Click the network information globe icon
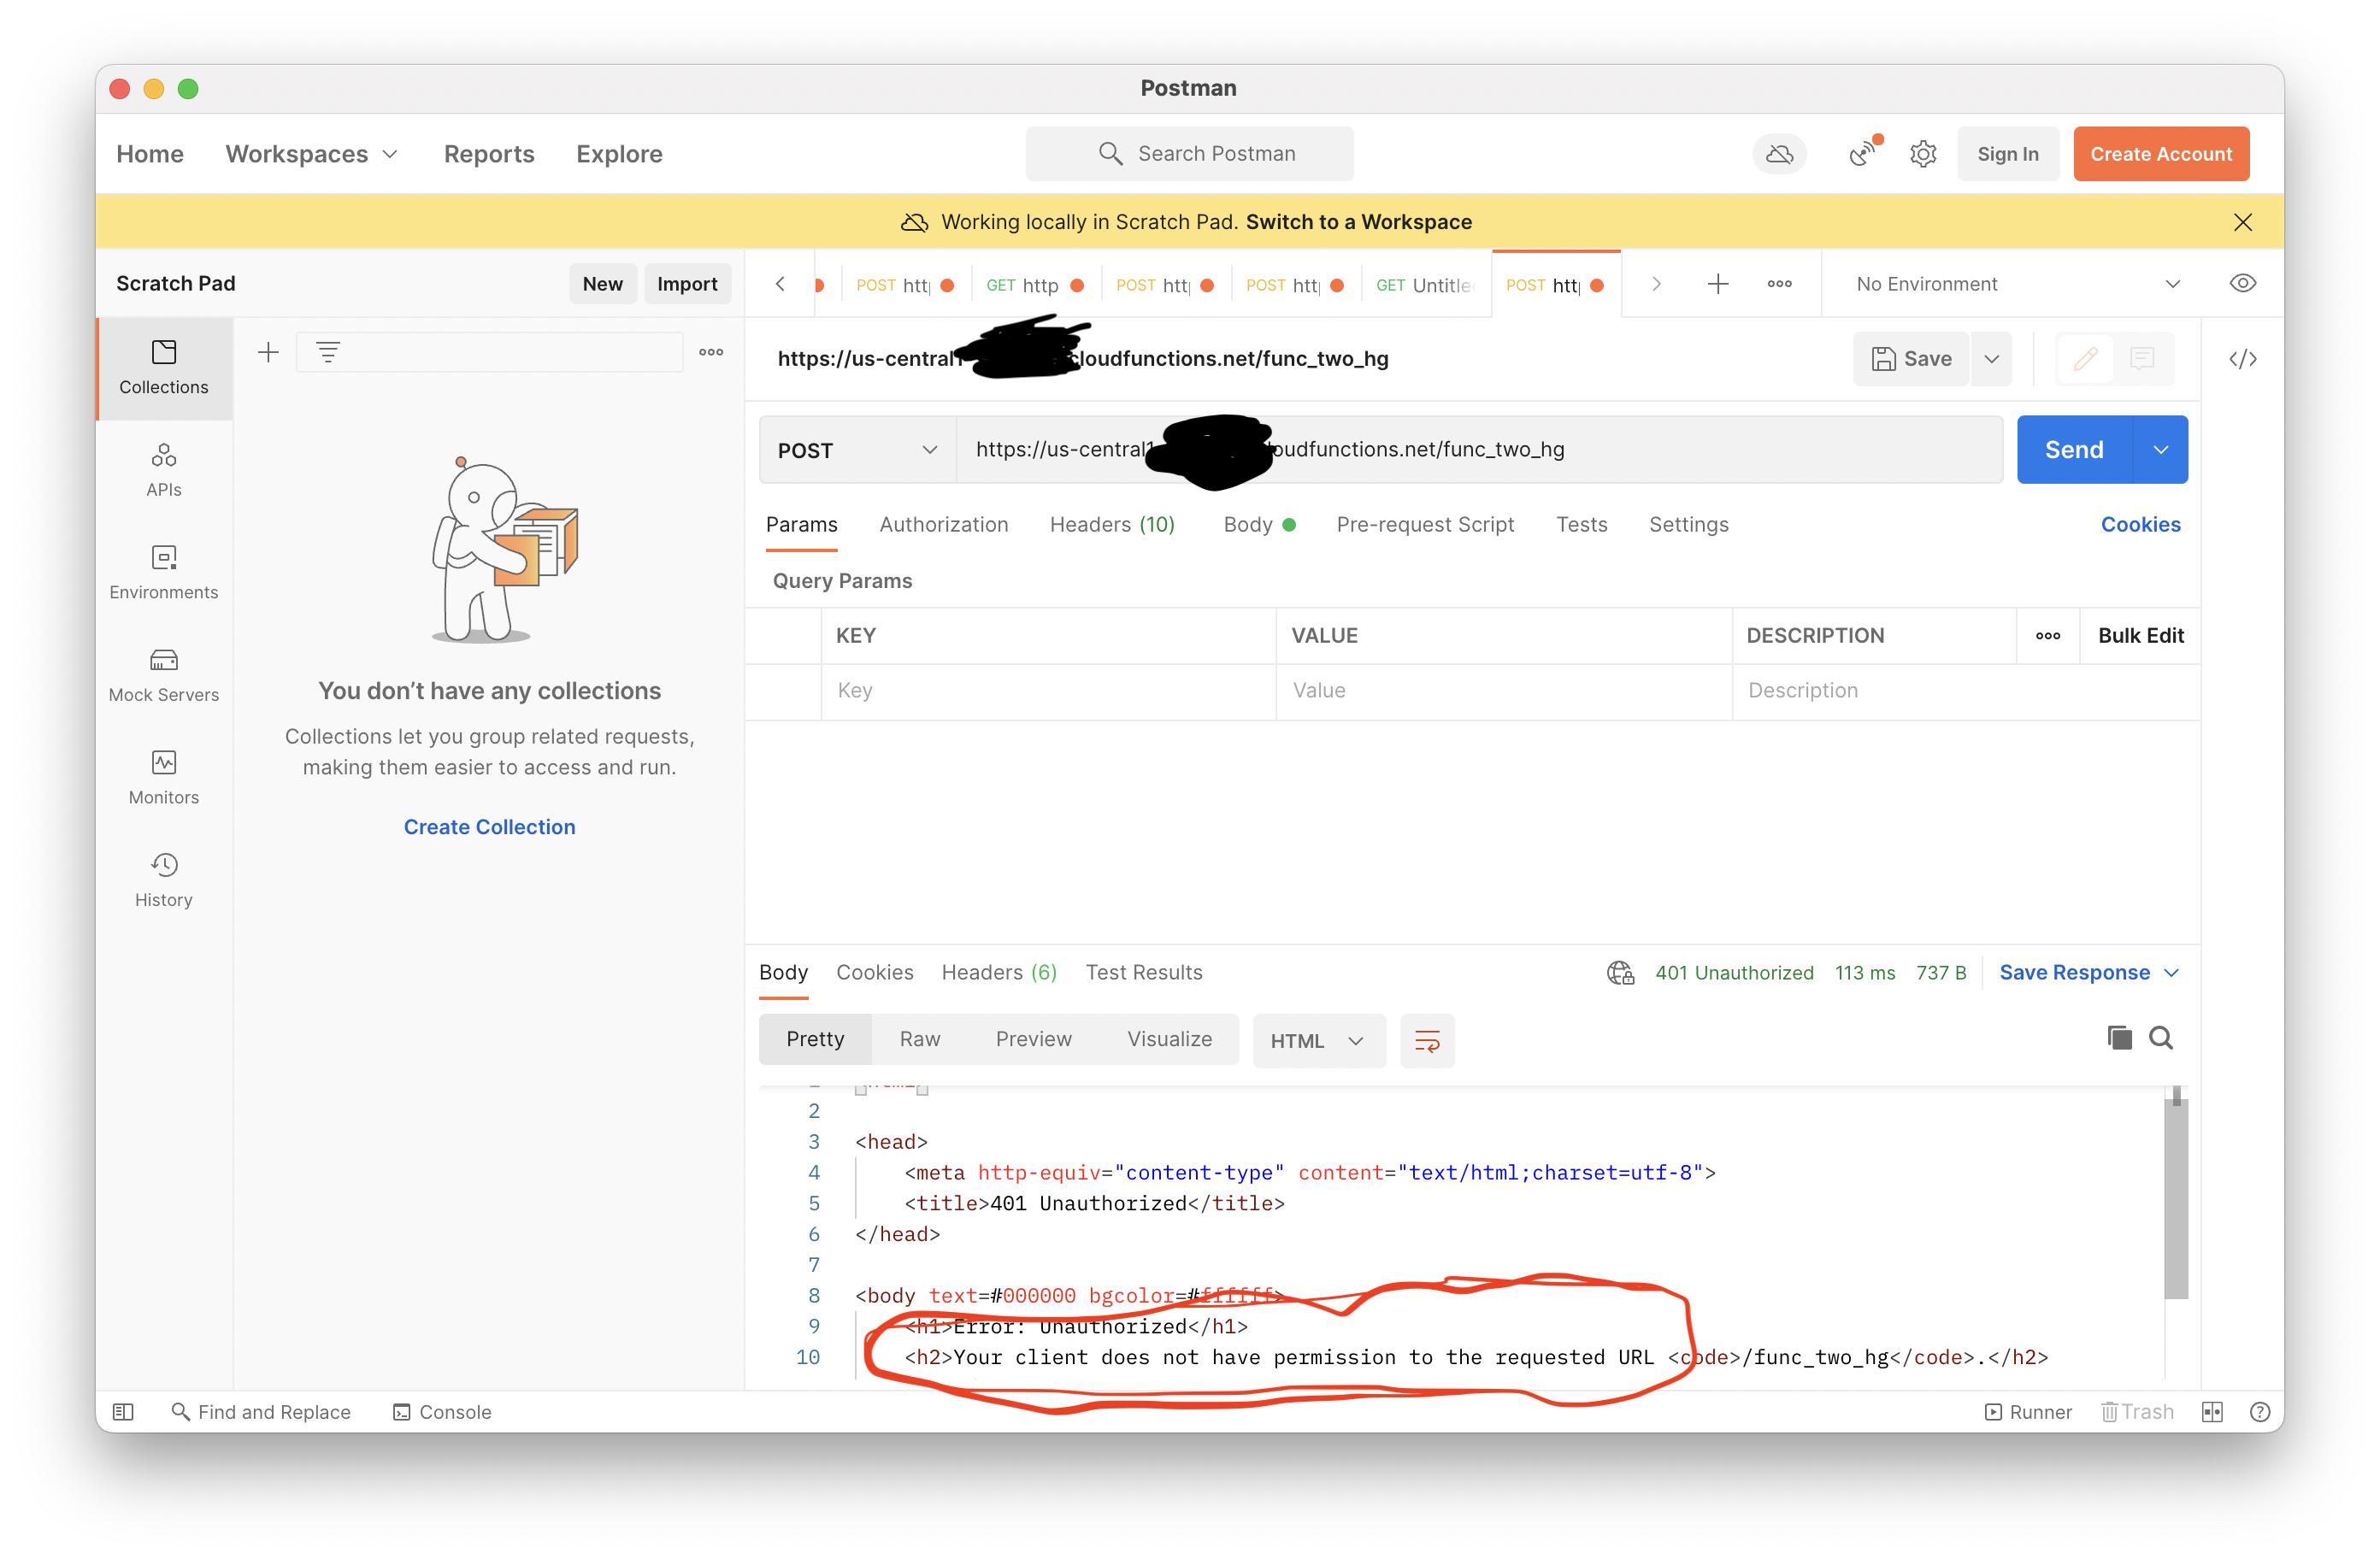The image size is (2380, 1559). [1620, 973]
